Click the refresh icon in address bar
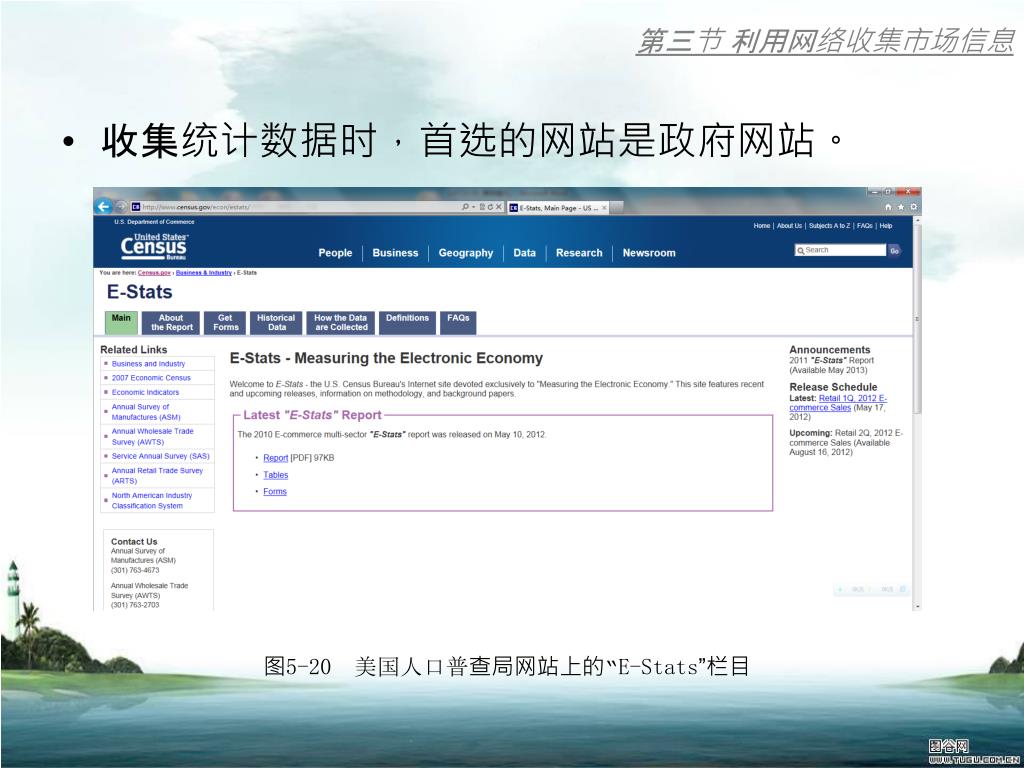 pos(490,206)
